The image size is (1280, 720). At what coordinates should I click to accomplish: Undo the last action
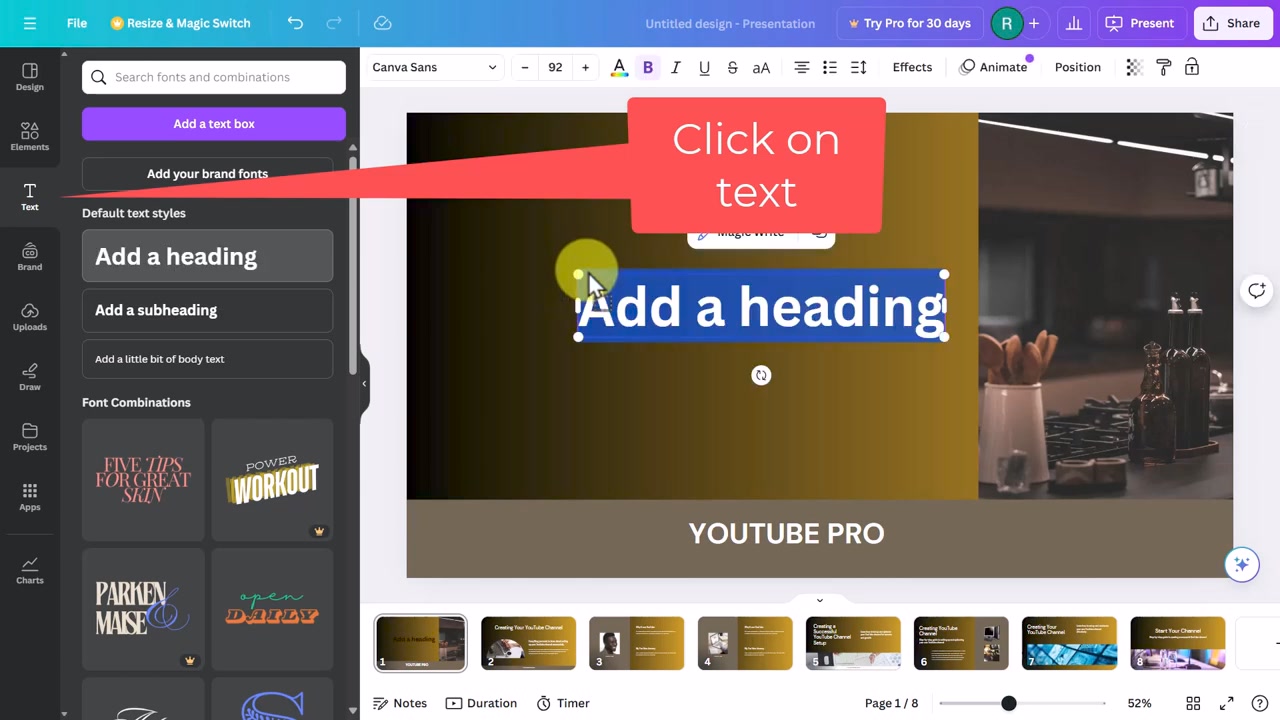click(295, 23)
